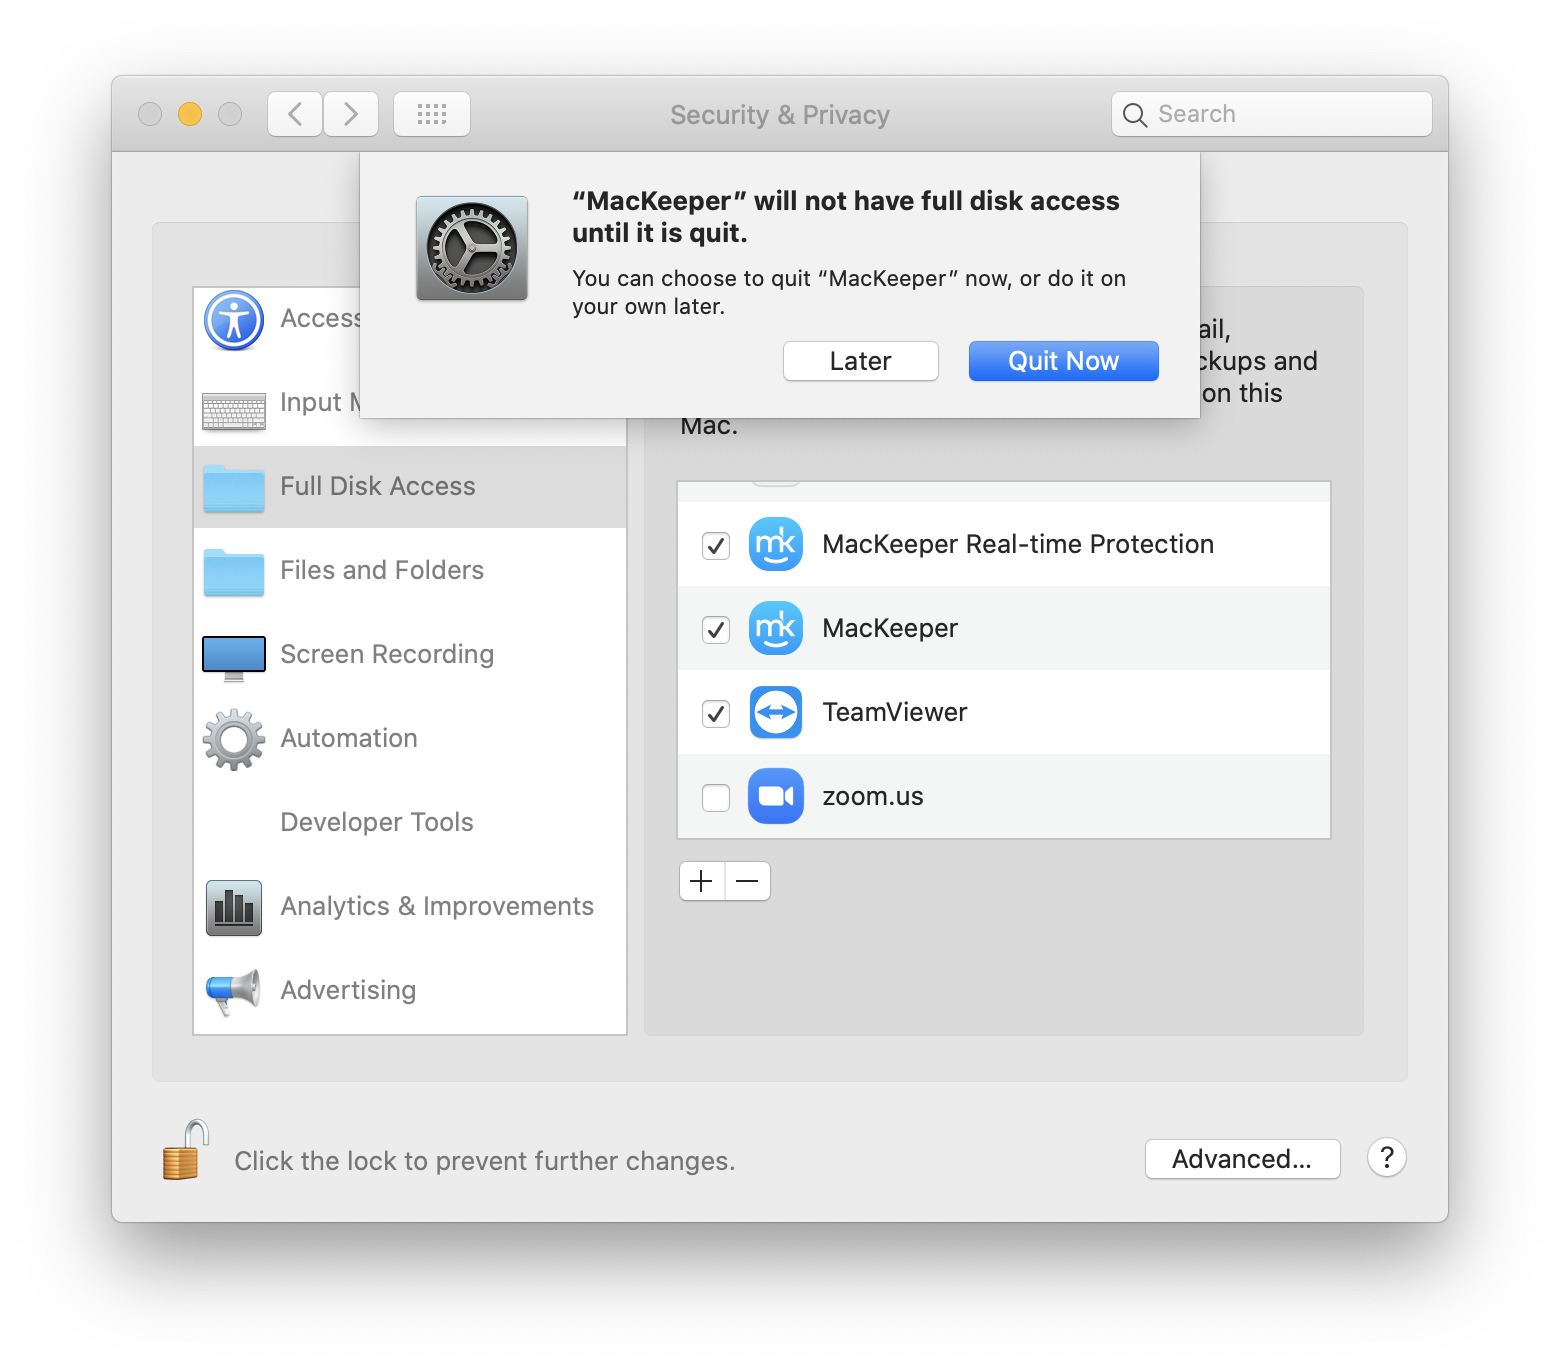Image resolution: width=1560 pixels, height=1370 pixels.
Task: Click the MacKeeper app icon in the list
Action: (776, 628)
